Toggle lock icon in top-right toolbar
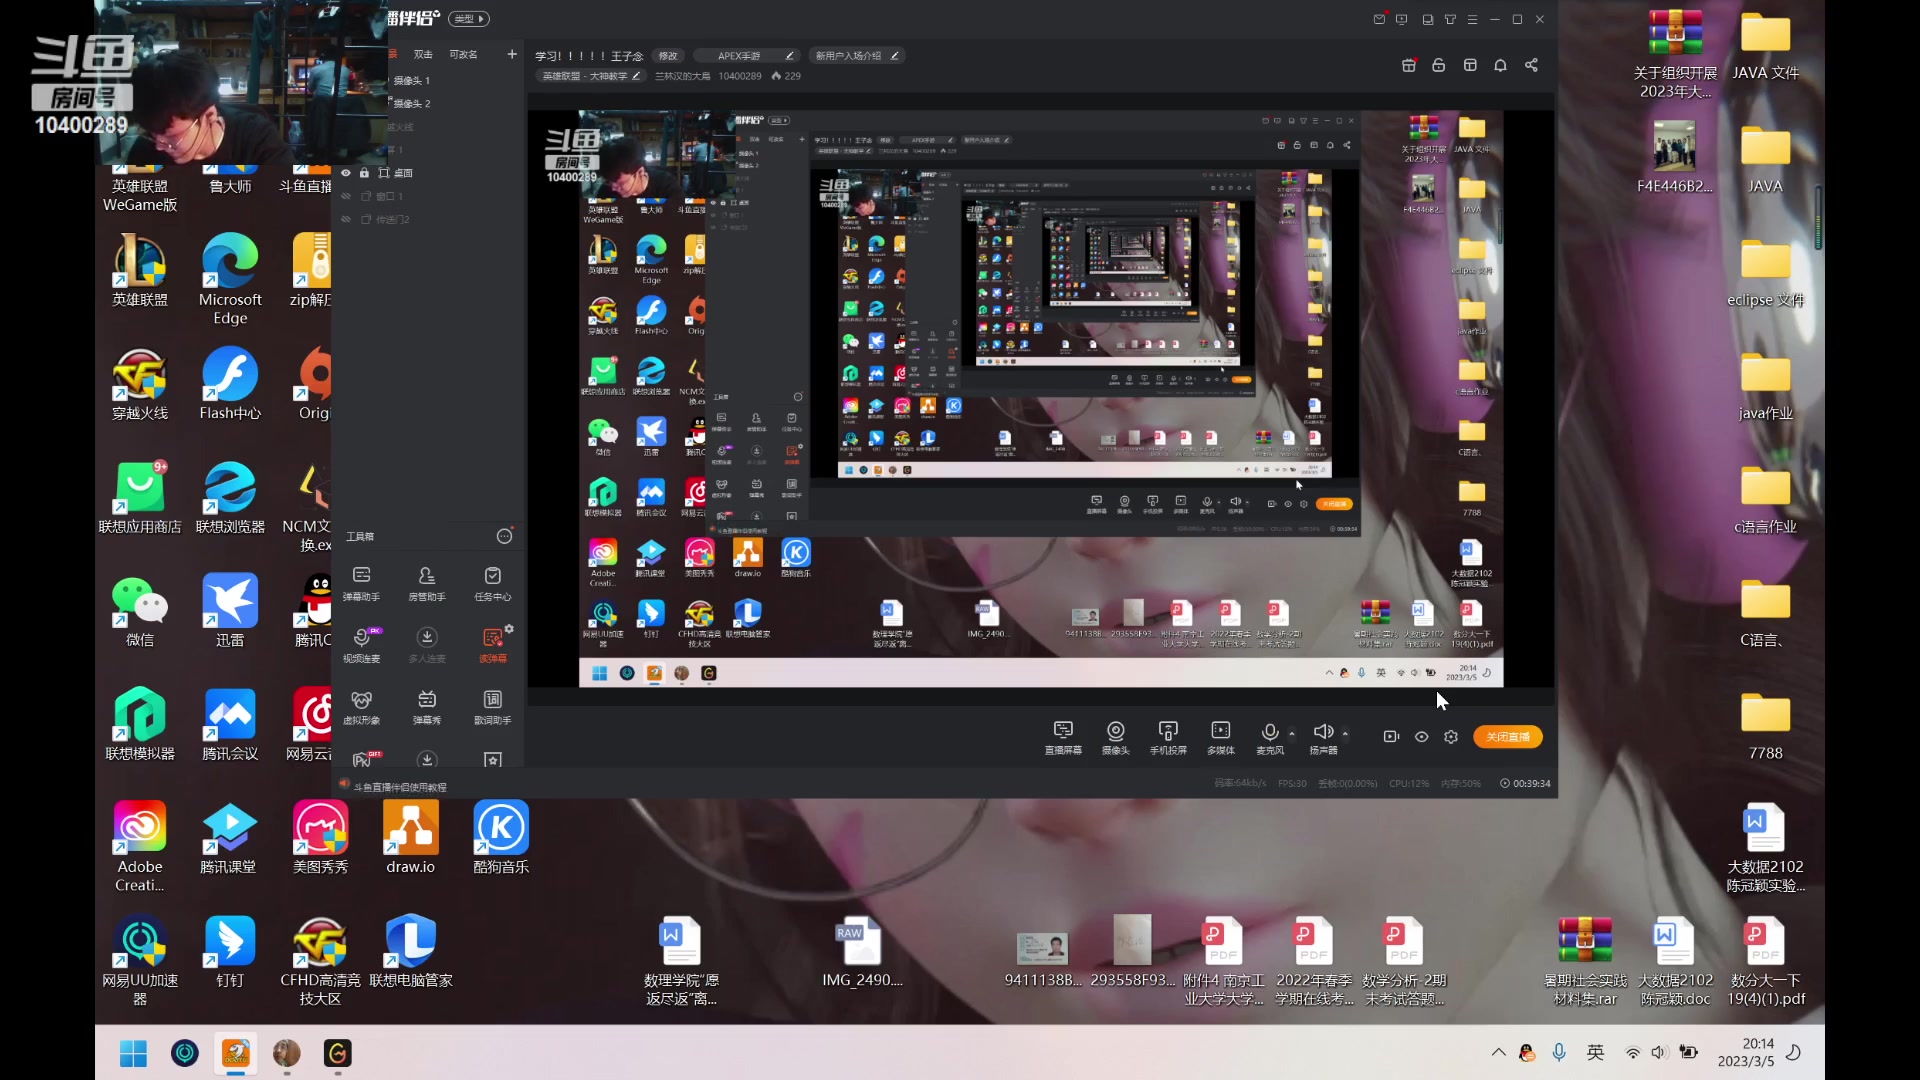 pyautogui.click(x=1438, y=65)
